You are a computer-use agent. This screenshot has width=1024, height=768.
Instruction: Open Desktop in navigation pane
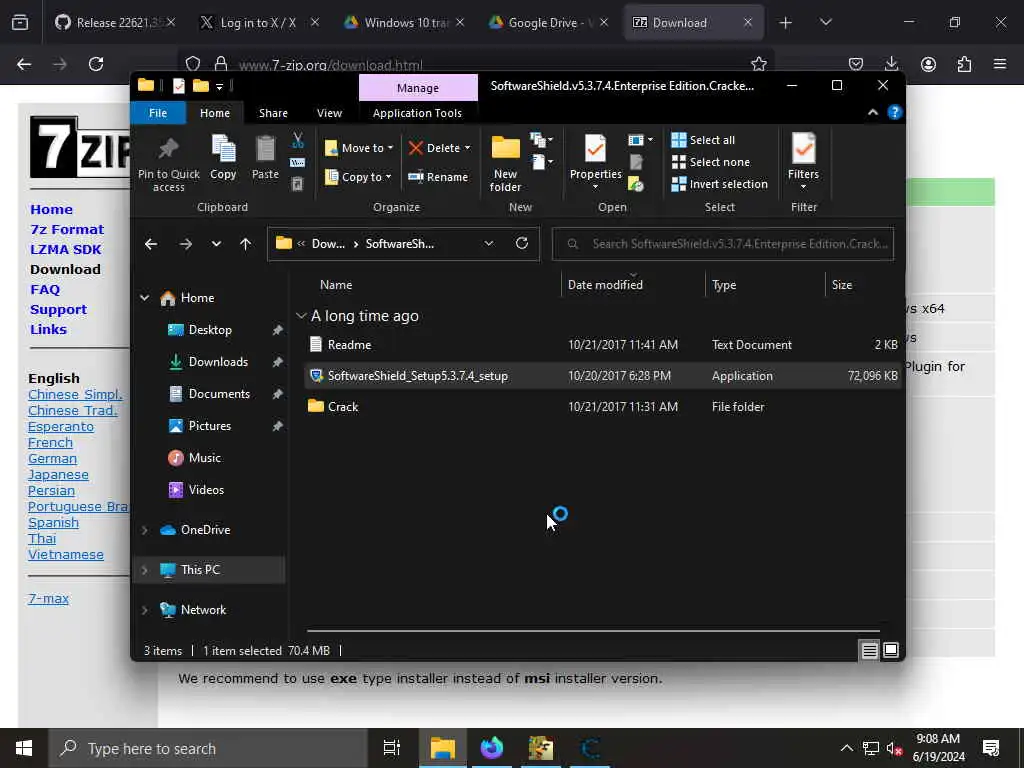210,330
